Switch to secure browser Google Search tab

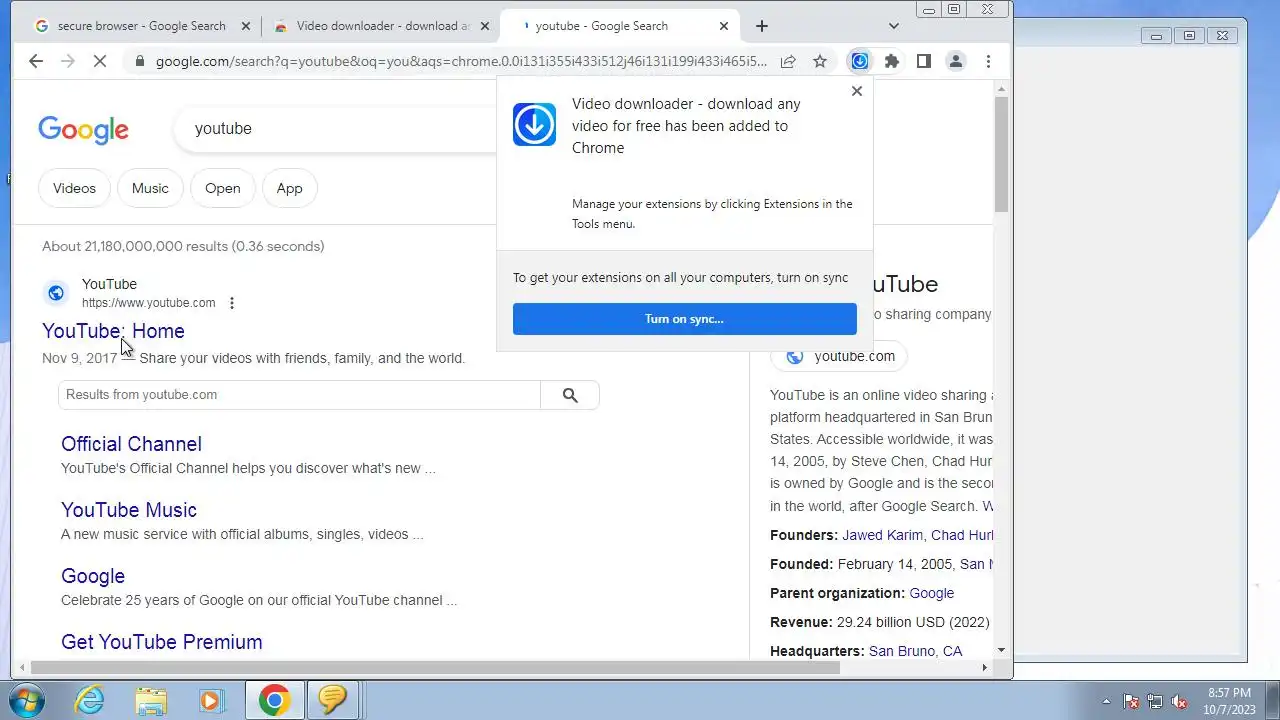pos(141,26)
